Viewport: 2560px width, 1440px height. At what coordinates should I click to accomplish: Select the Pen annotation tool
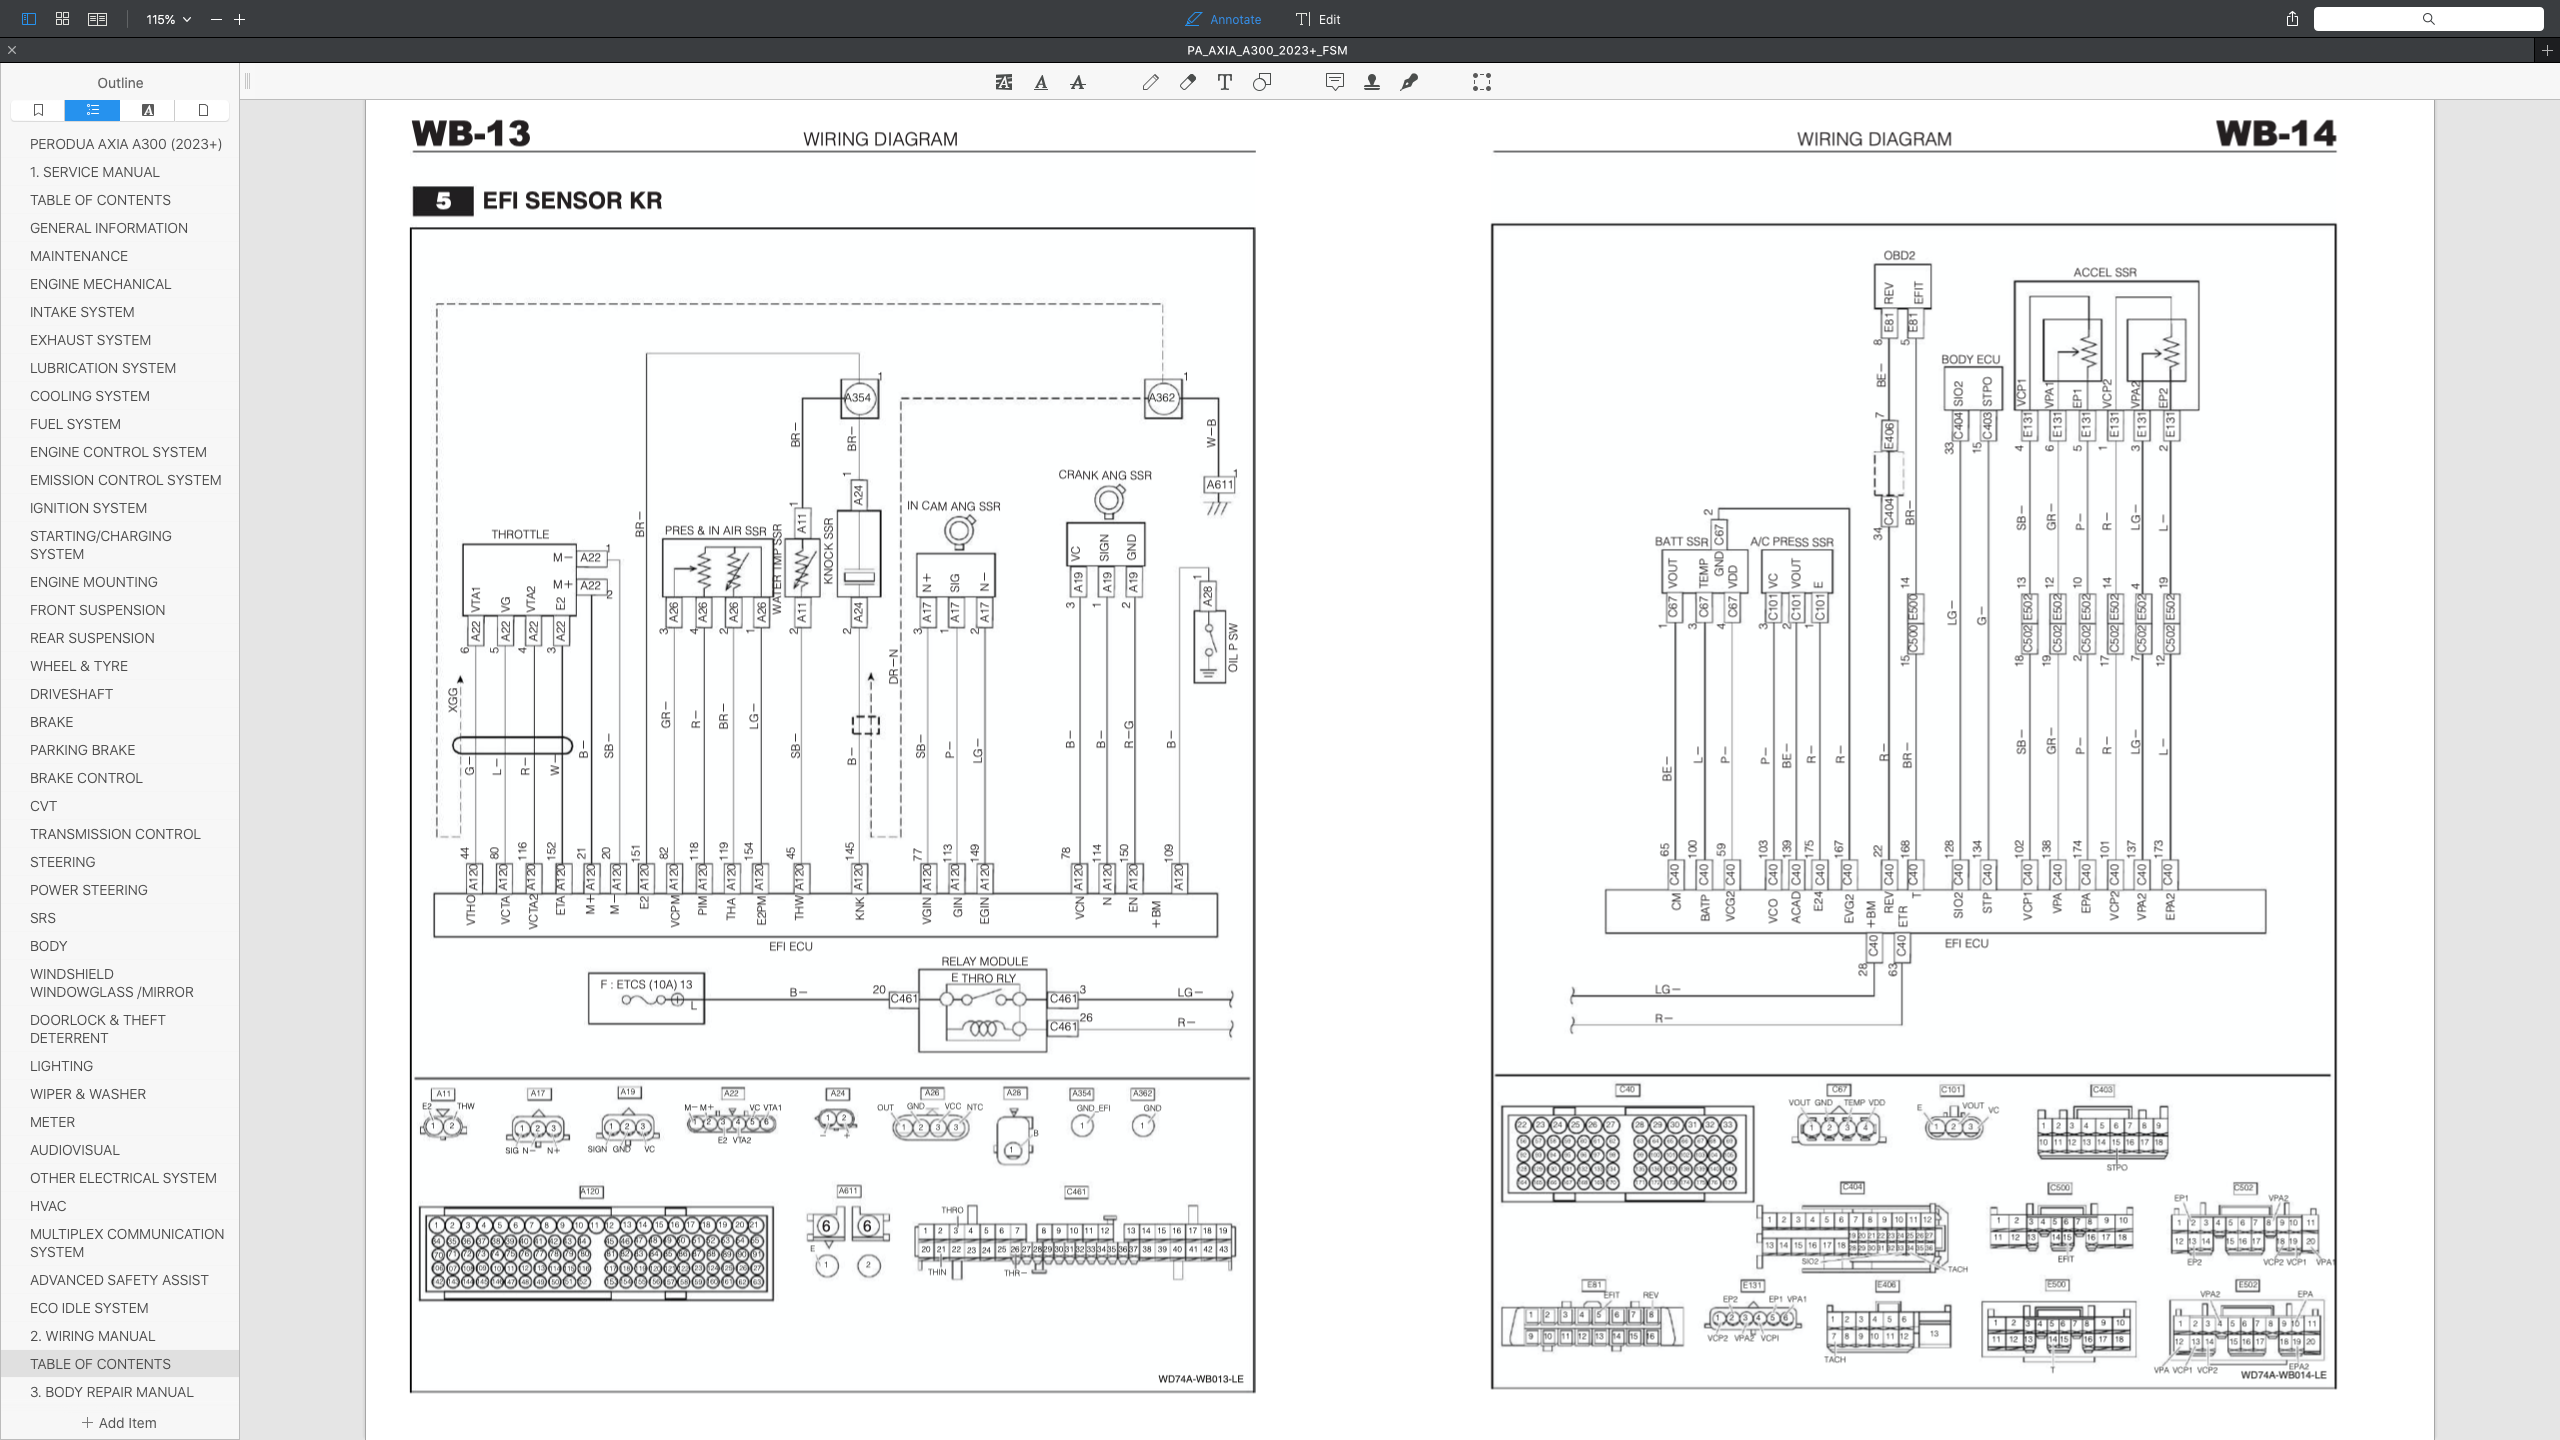click(1150, 82)
